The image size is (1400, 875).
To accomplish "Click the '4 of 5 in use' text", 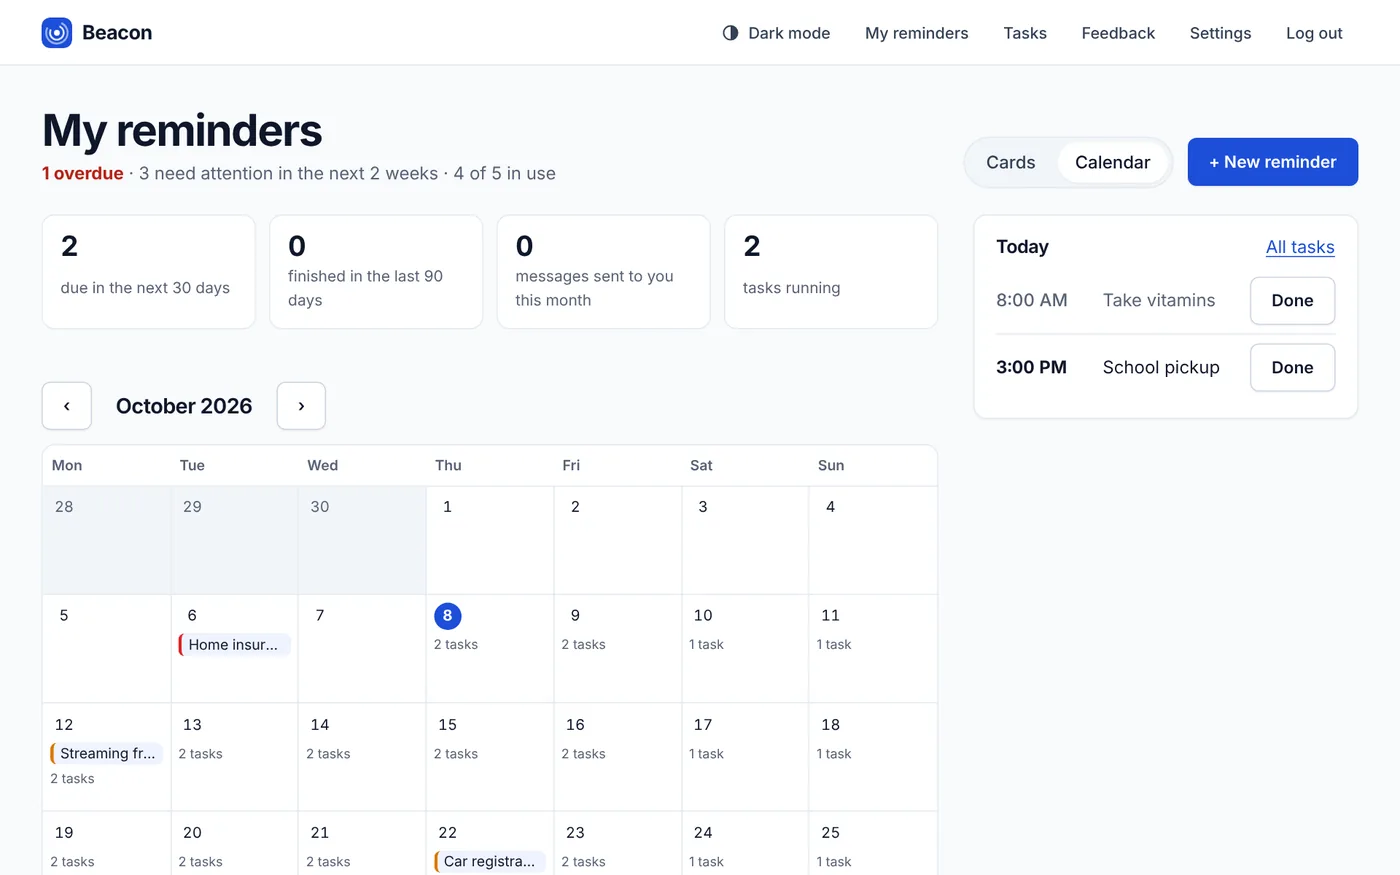I will coord(504,173).
